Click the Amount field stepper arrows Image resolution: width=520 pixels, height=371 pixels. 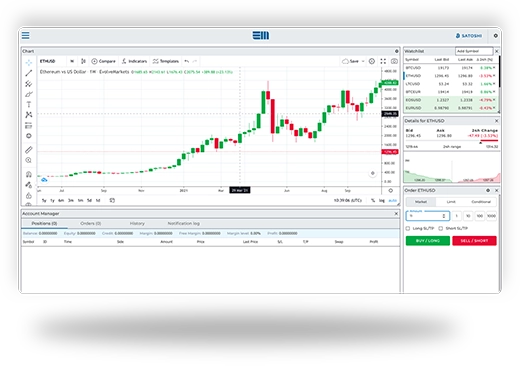click(444, 216)
